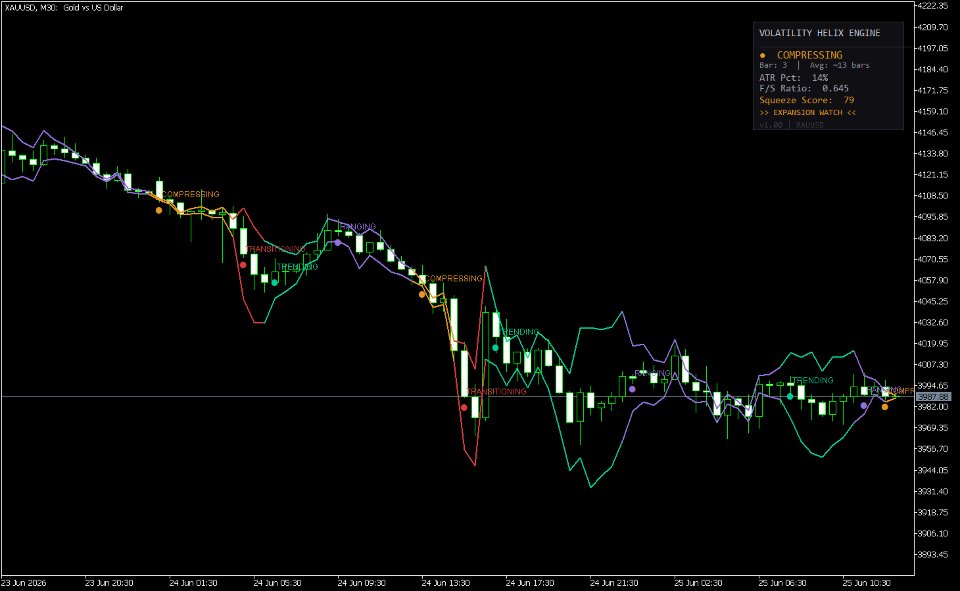Viewport: 960px width, 591px height.
Task: Click the '>> EXPANSION WATCH <<' alert text
Action: pos(808,113)
